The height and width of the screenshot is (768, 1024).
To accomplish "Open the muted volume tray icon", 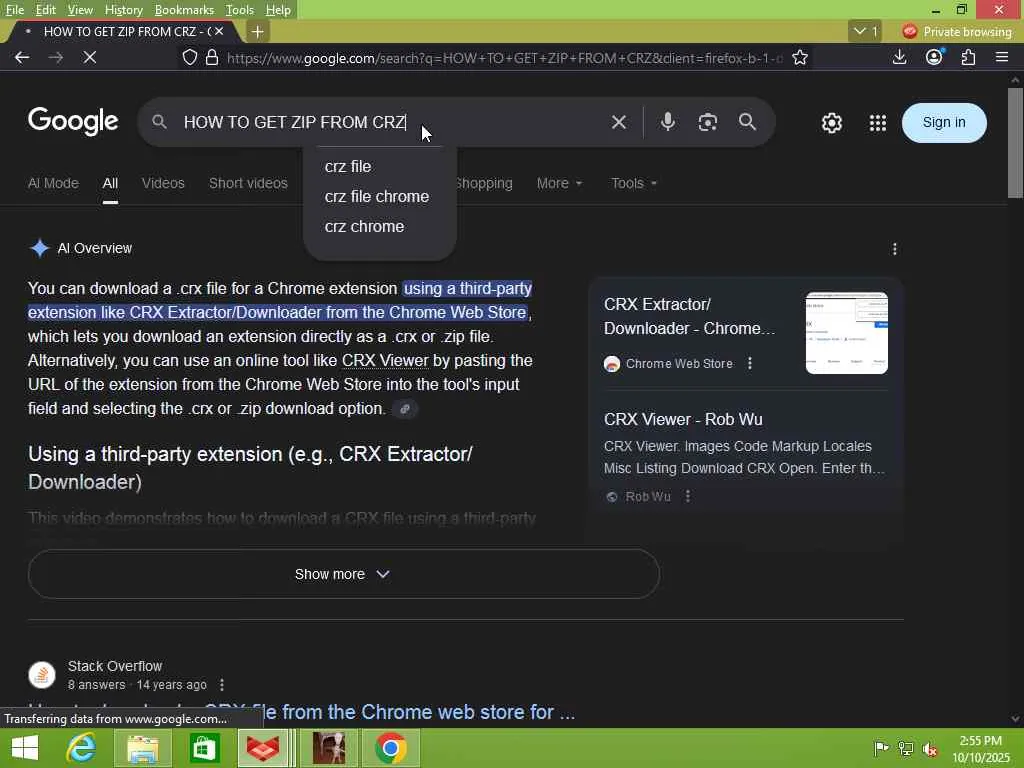I will point(930,748).
